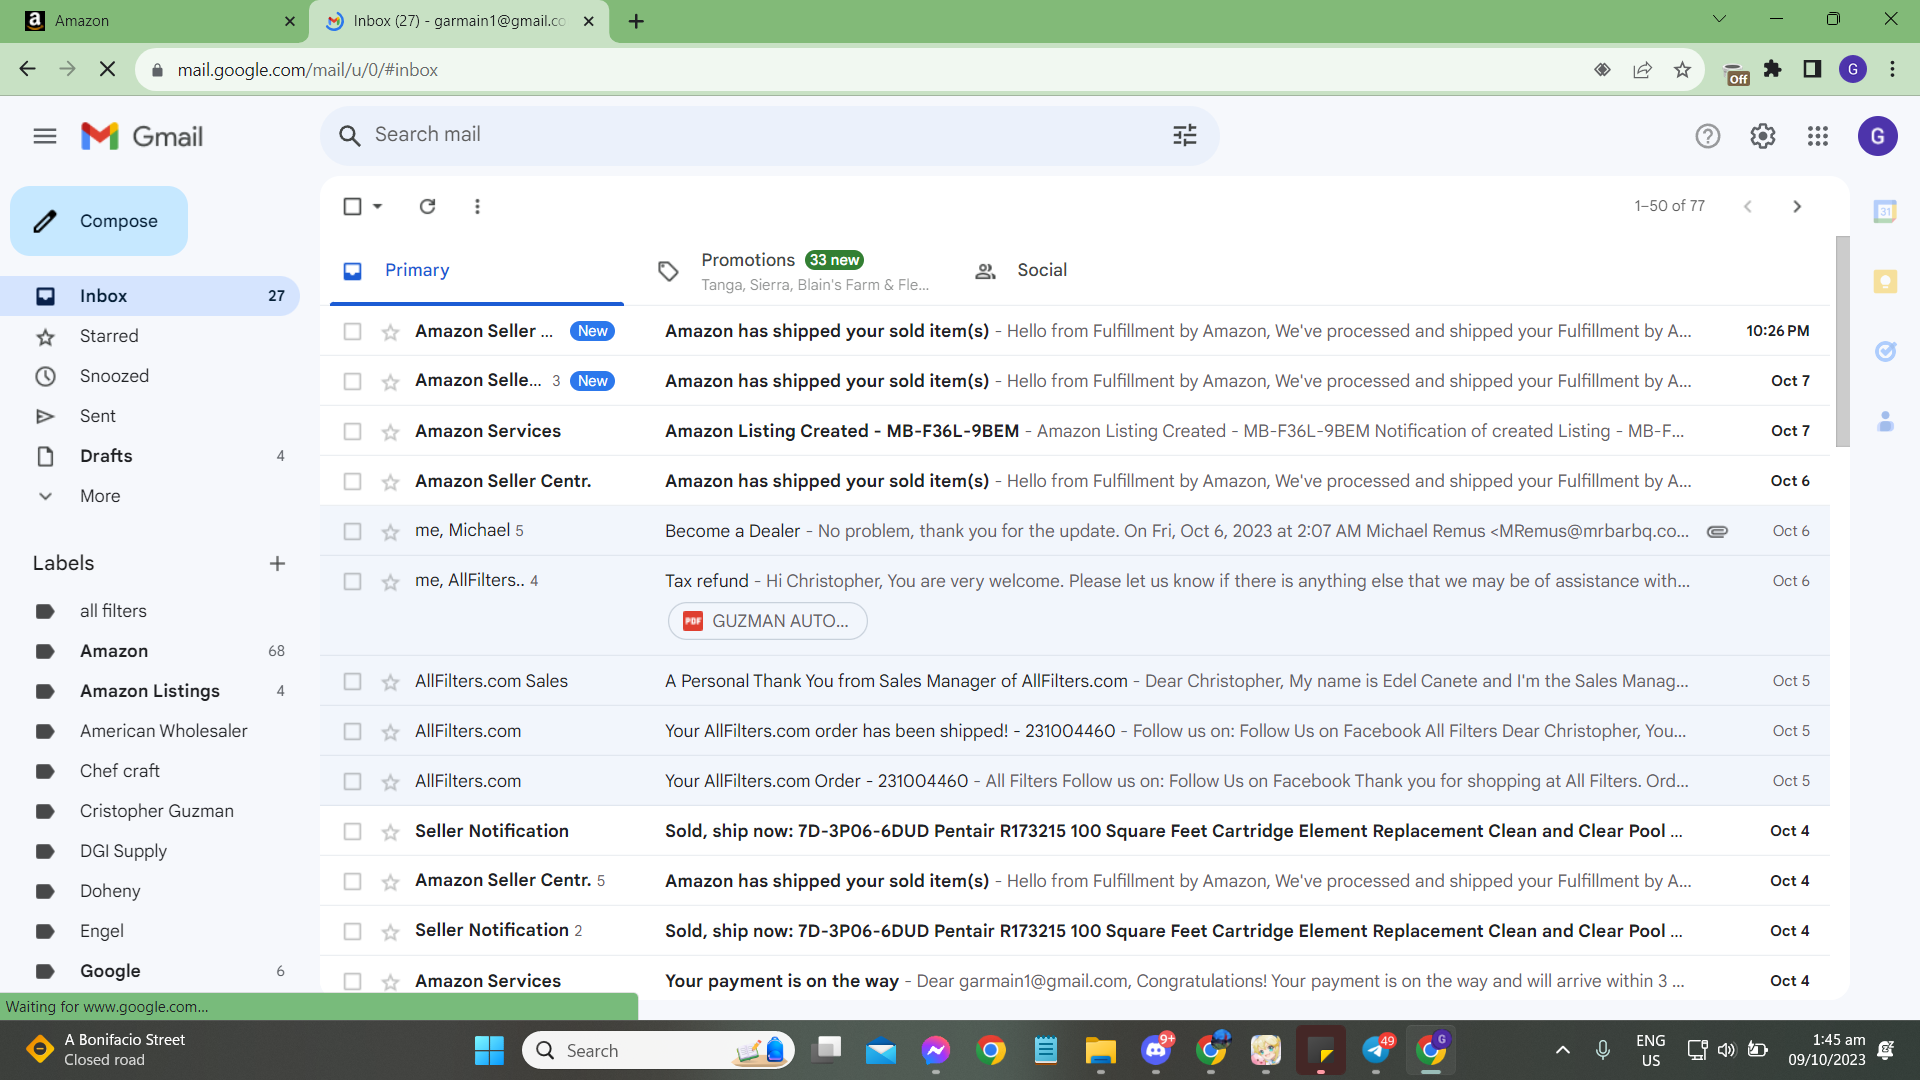
Task: Click the search options filter icon
Action: point(1185,135)
